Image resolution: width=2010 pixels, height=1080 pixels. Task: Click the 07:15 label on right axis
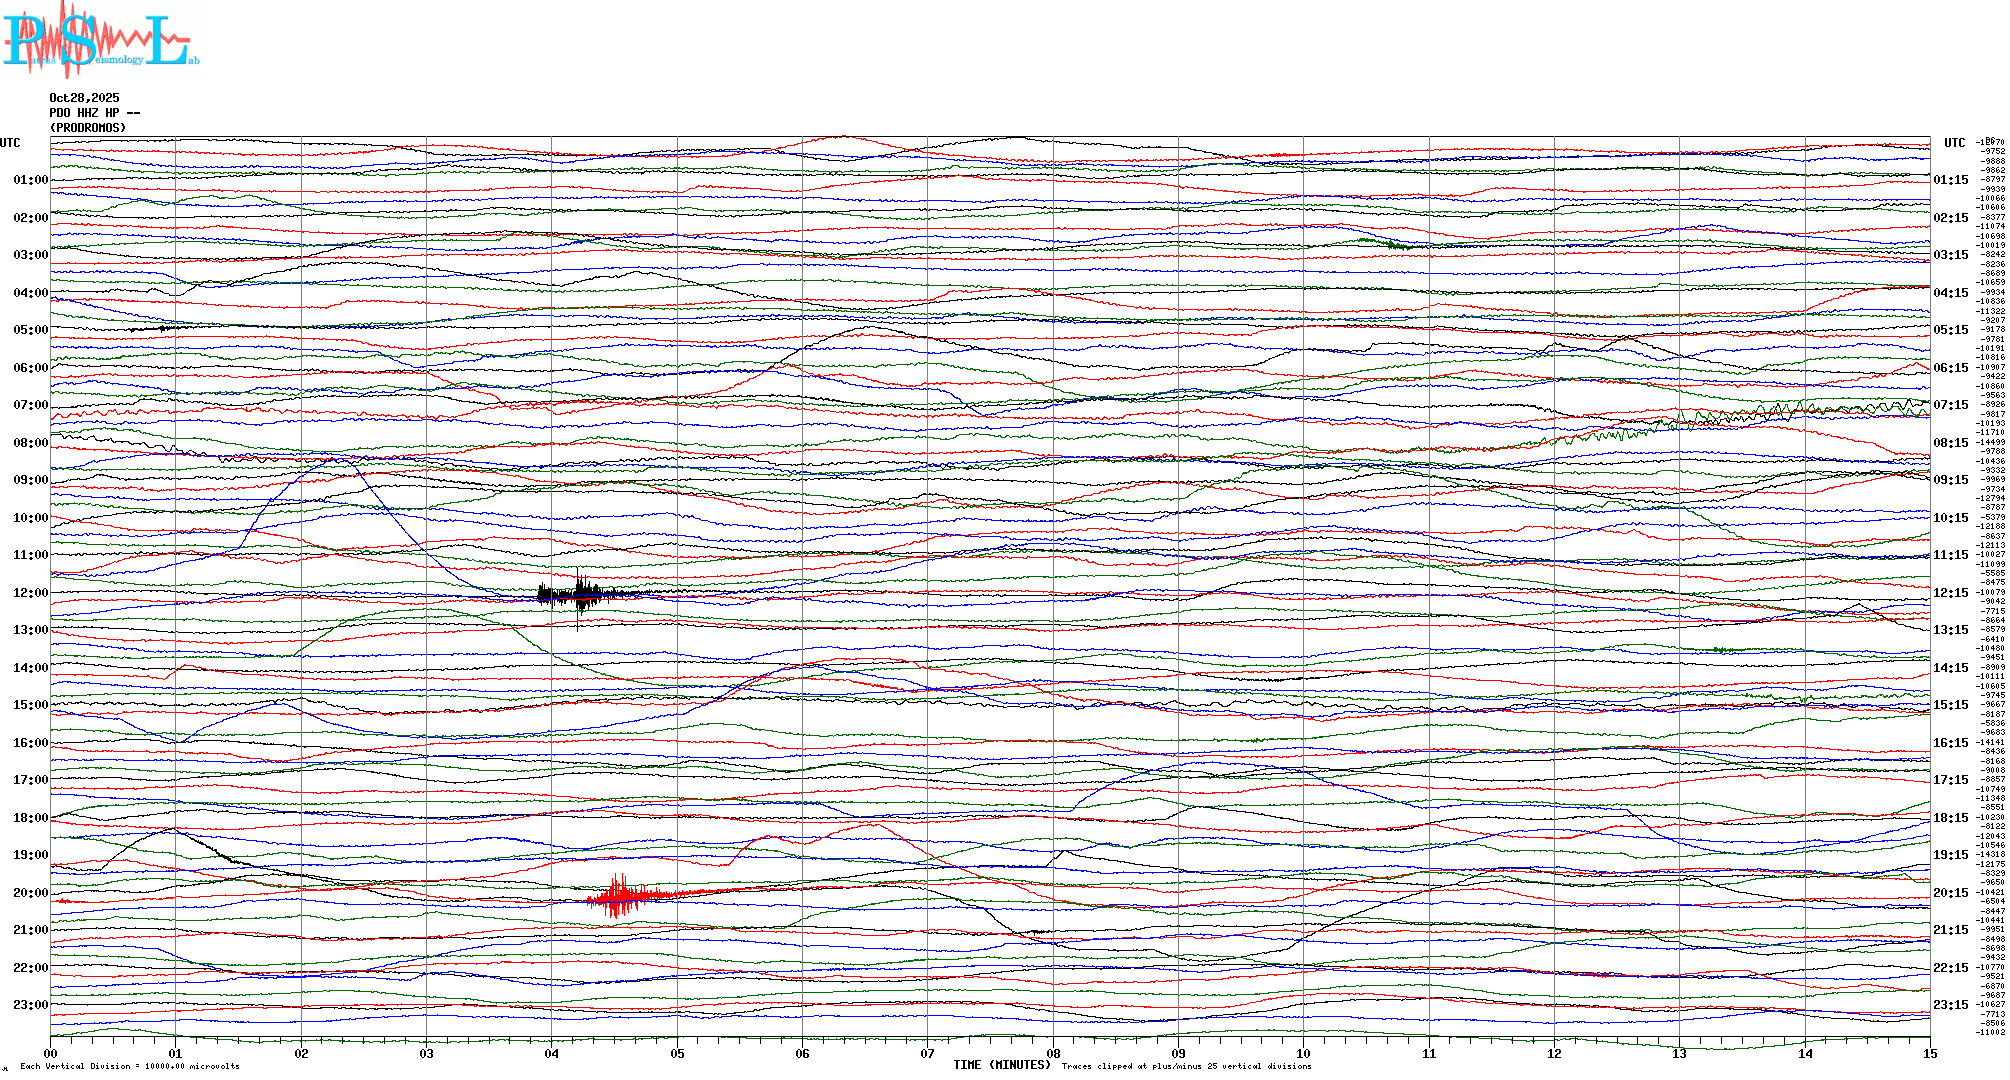(1950, 405)
